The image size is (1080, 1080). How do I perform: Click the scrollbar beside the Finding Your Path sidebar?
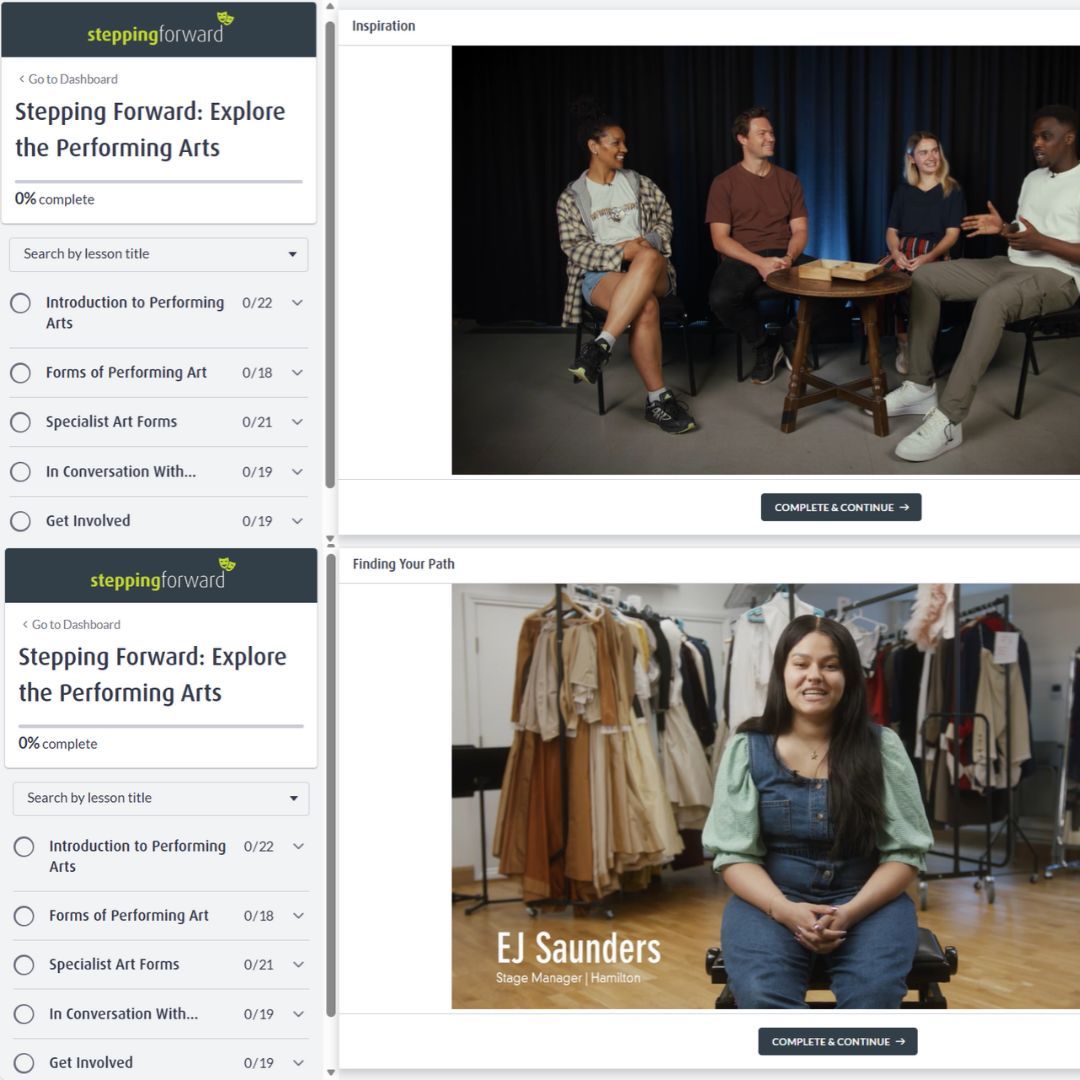pos(331,785)
